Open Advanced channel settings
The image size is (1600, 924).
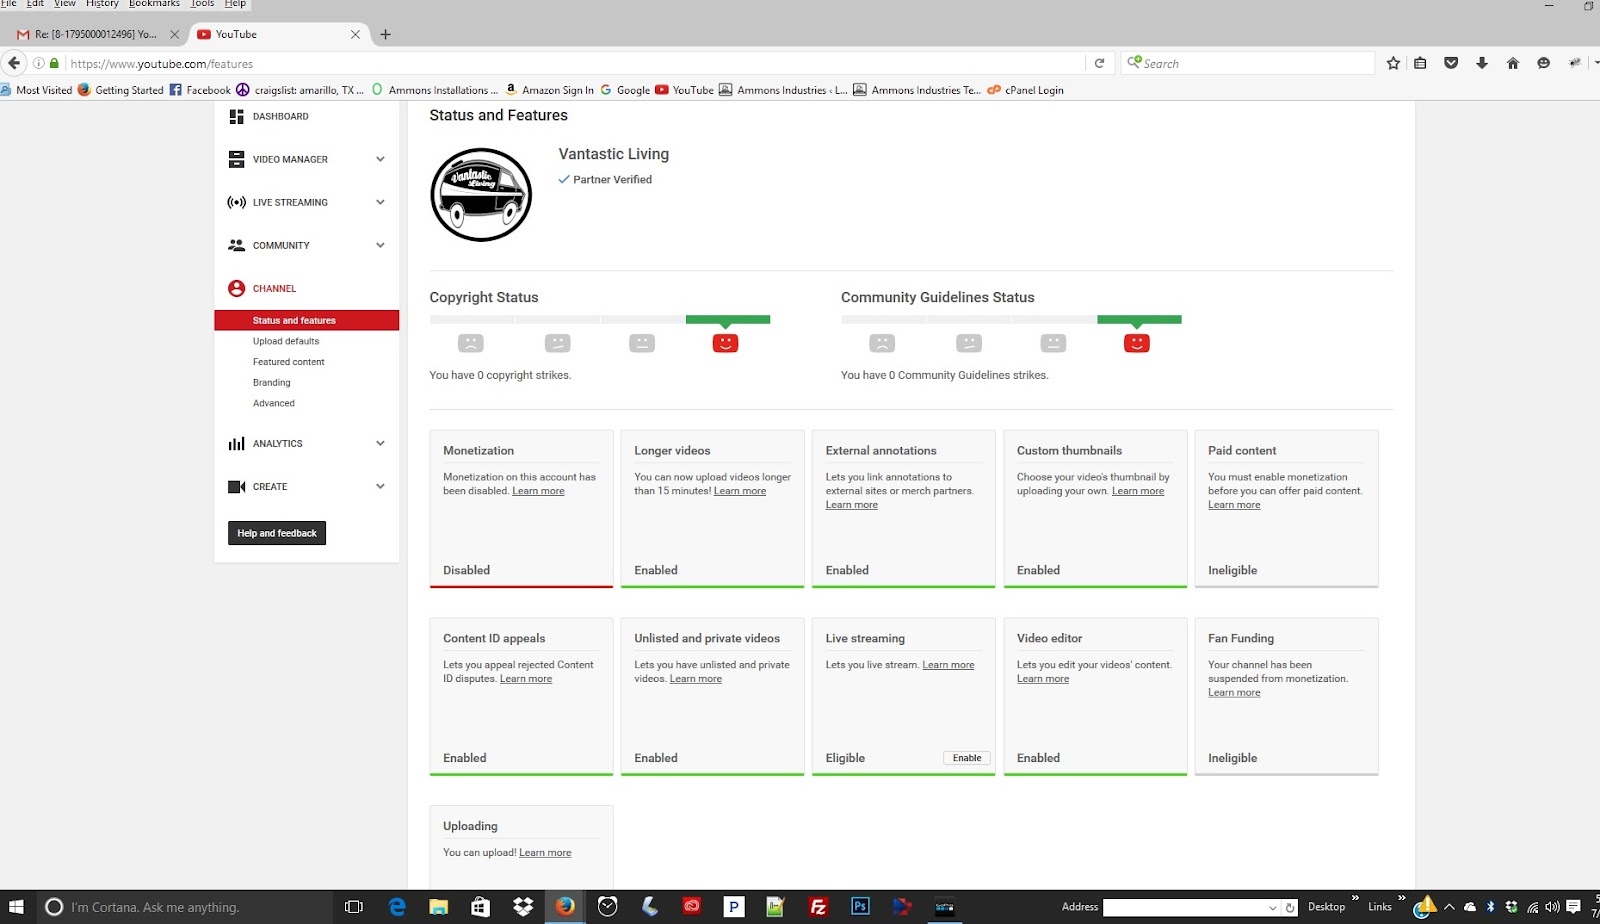tap(273, 404)
